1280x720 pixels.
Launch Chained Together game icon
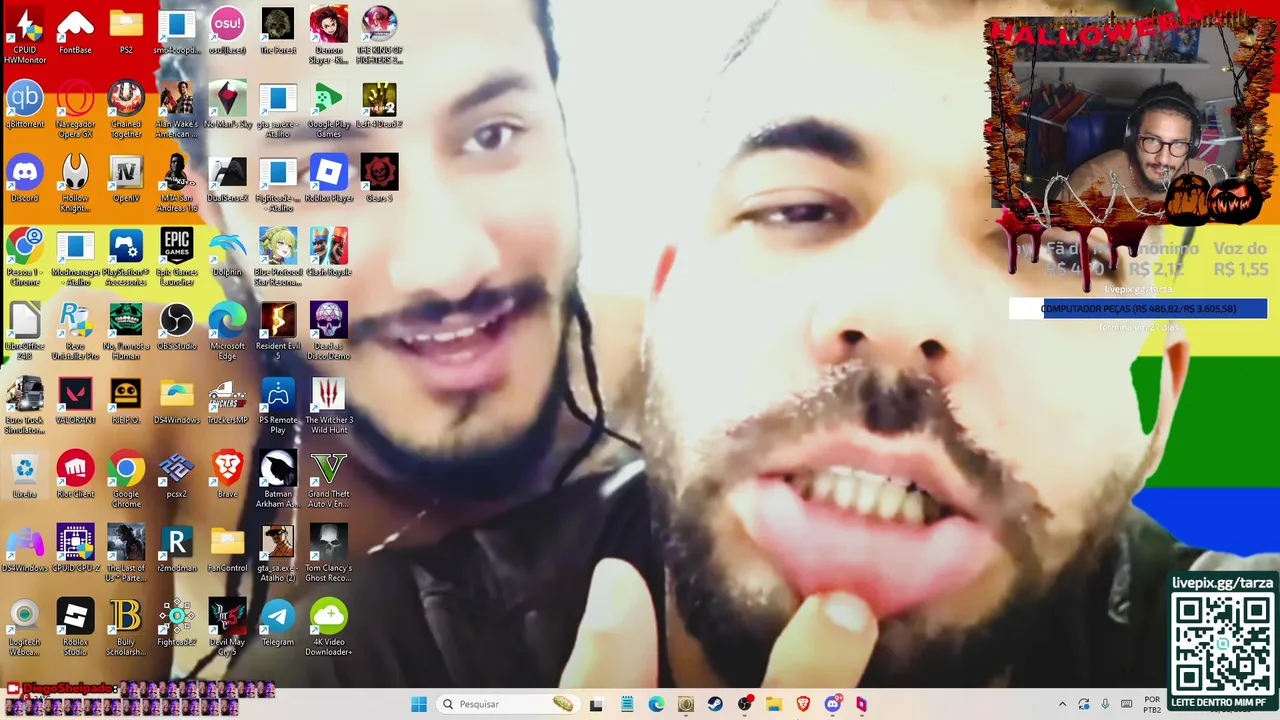coord(126,109)
